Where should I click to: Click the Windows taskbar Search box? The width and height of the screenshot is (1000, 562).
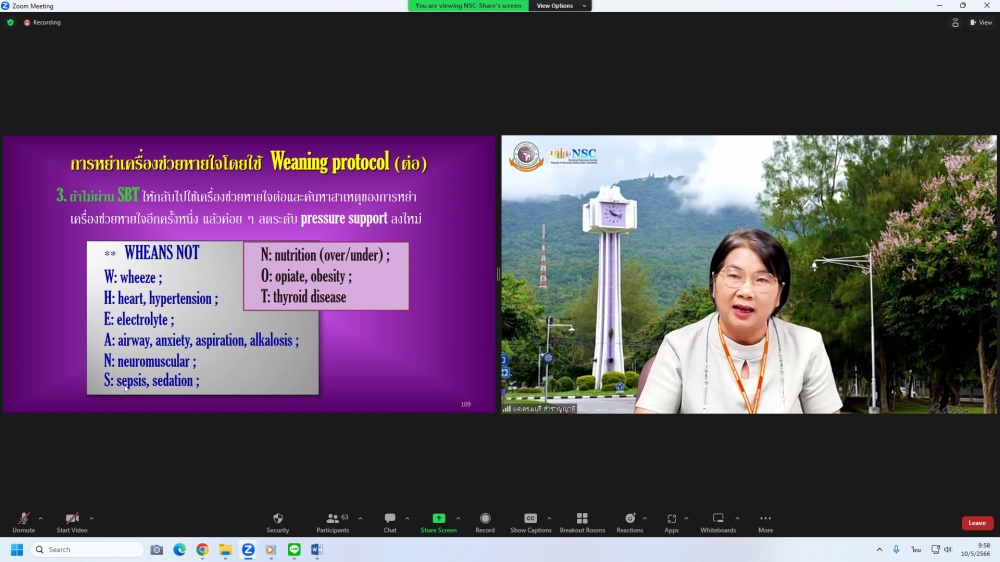87,550
